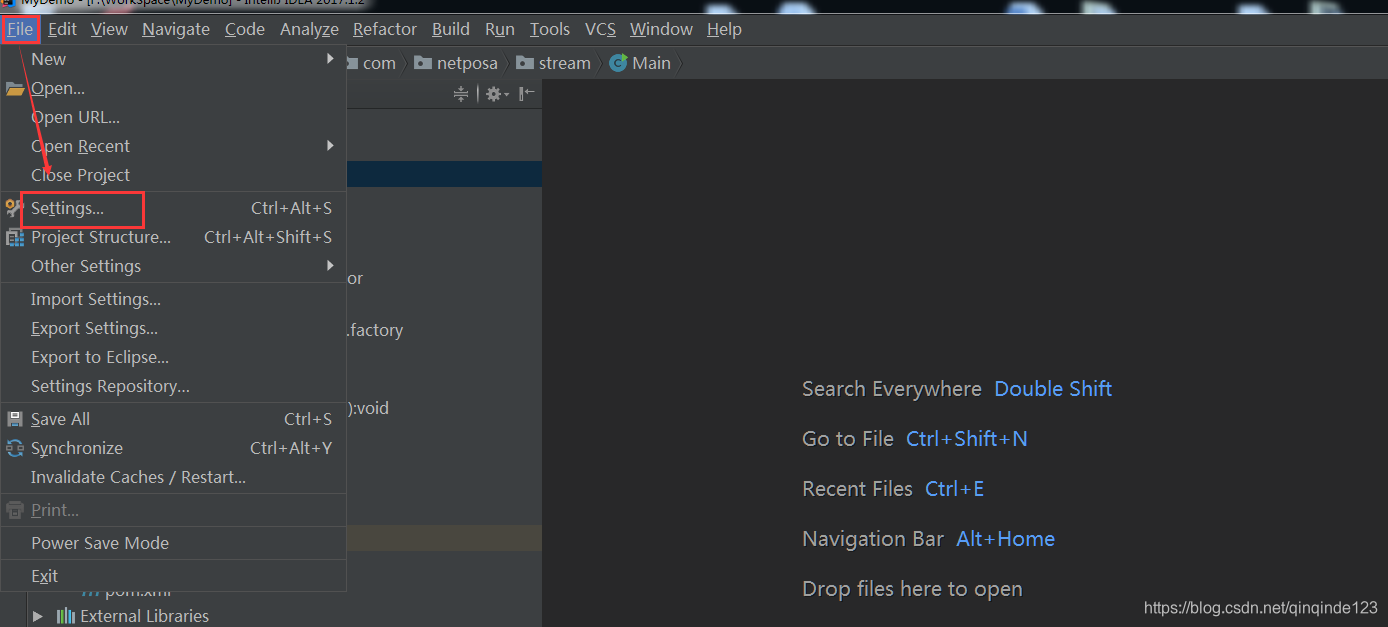
Task: Choose Export Settings...
Action: click(x=173, y=328)
